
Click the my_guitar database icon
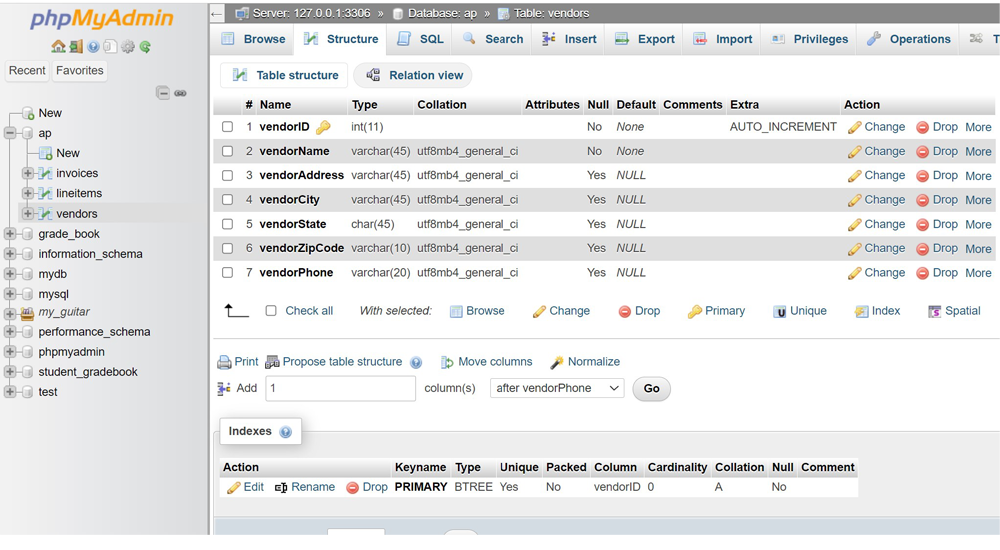pos(27,313)
